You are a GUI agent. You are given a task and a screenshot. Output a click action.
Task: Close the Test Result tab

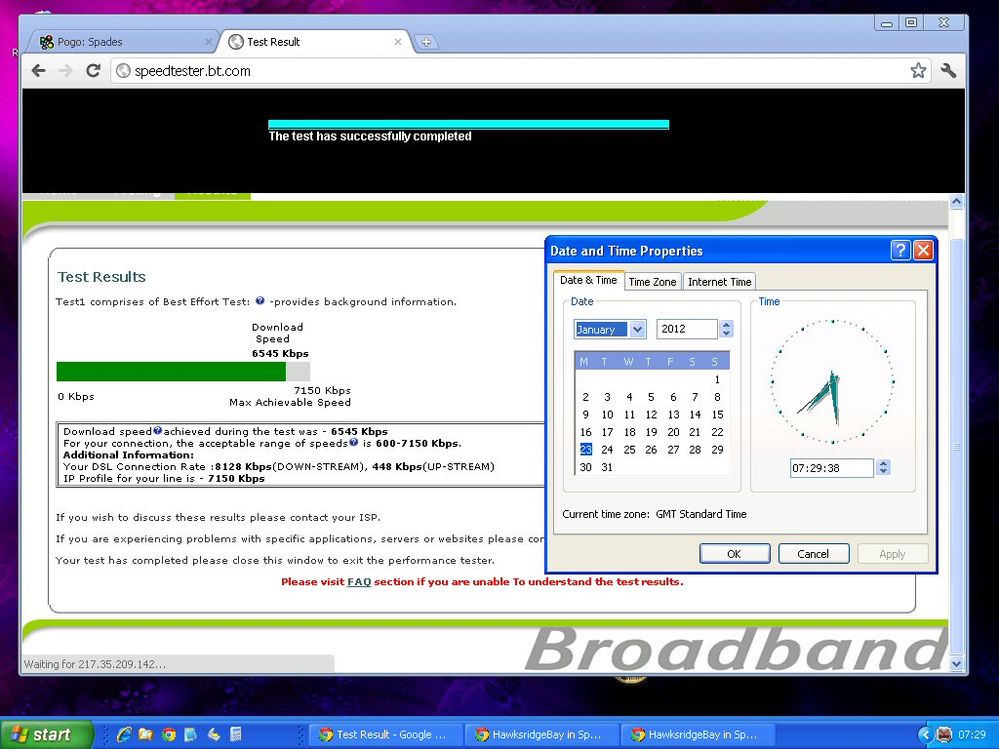tap(398, 42)
